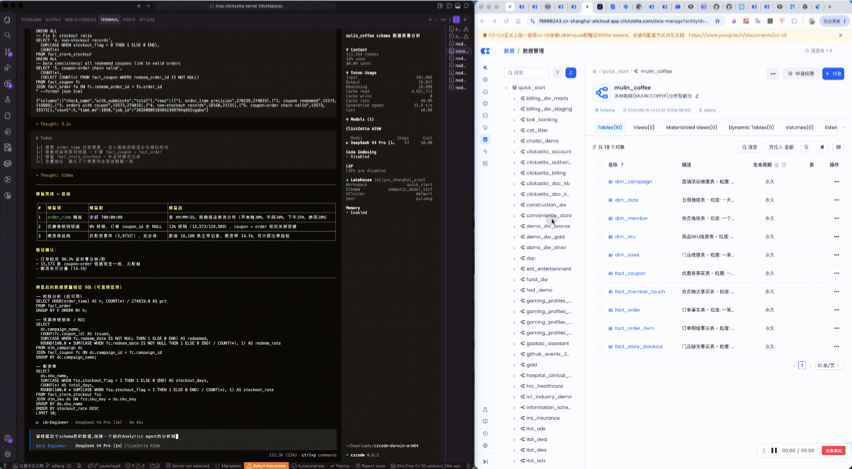The image size is (852, 469).
Task: Click the browser address bar URL
Action: (x=624, y=21)
